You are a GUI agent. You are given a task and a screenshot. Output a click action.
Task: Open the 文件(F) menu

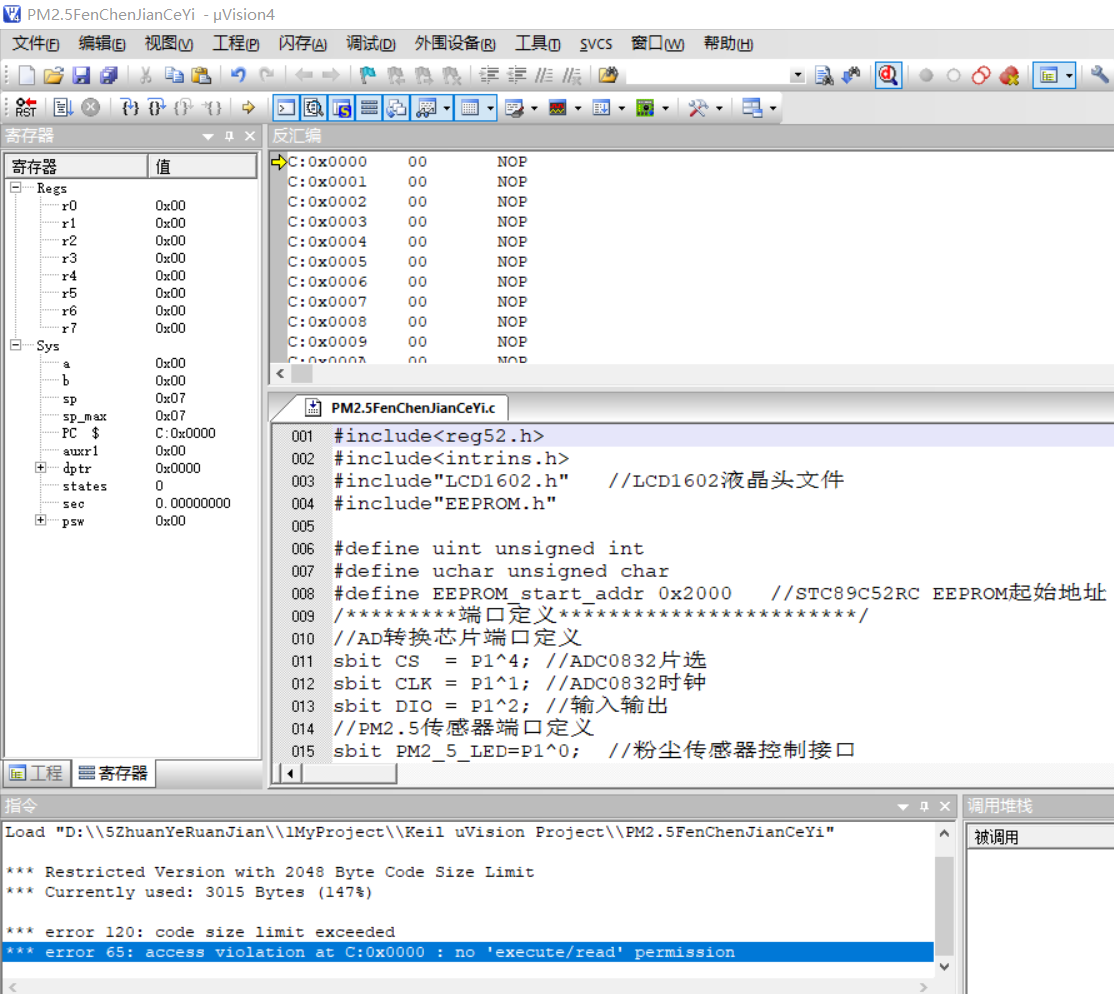tap(36, 44)
